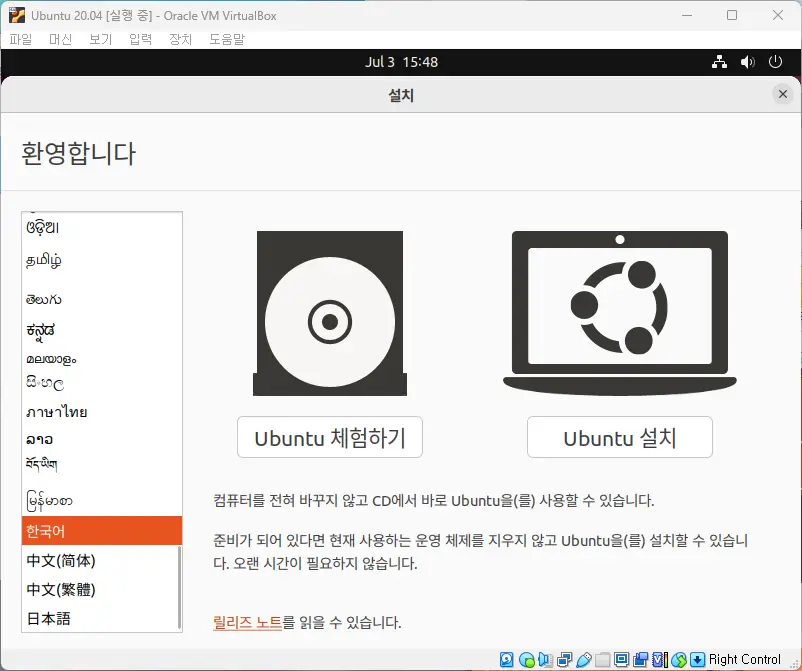Click the recording status icon
Viewport: 802px width, 671px height.
(640, 660)
